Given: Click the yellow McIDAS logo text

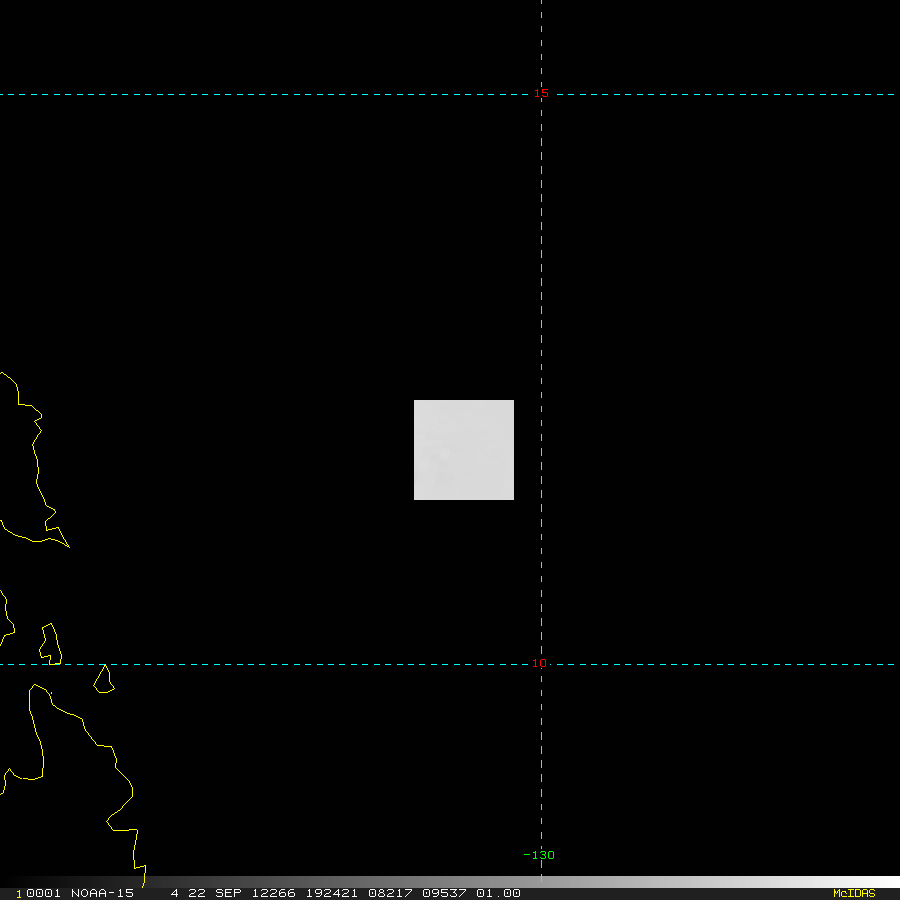Looking at the screenshot, I should tap(853, 893).
